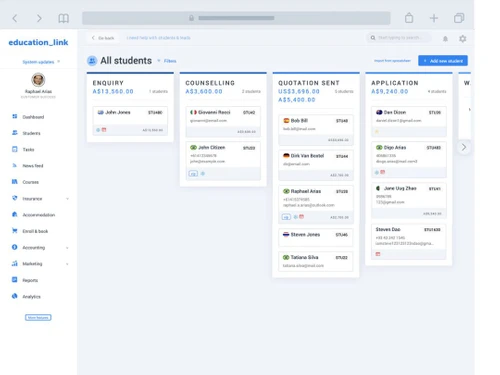Show the browser tabs overview icon

tap(459, 18)
